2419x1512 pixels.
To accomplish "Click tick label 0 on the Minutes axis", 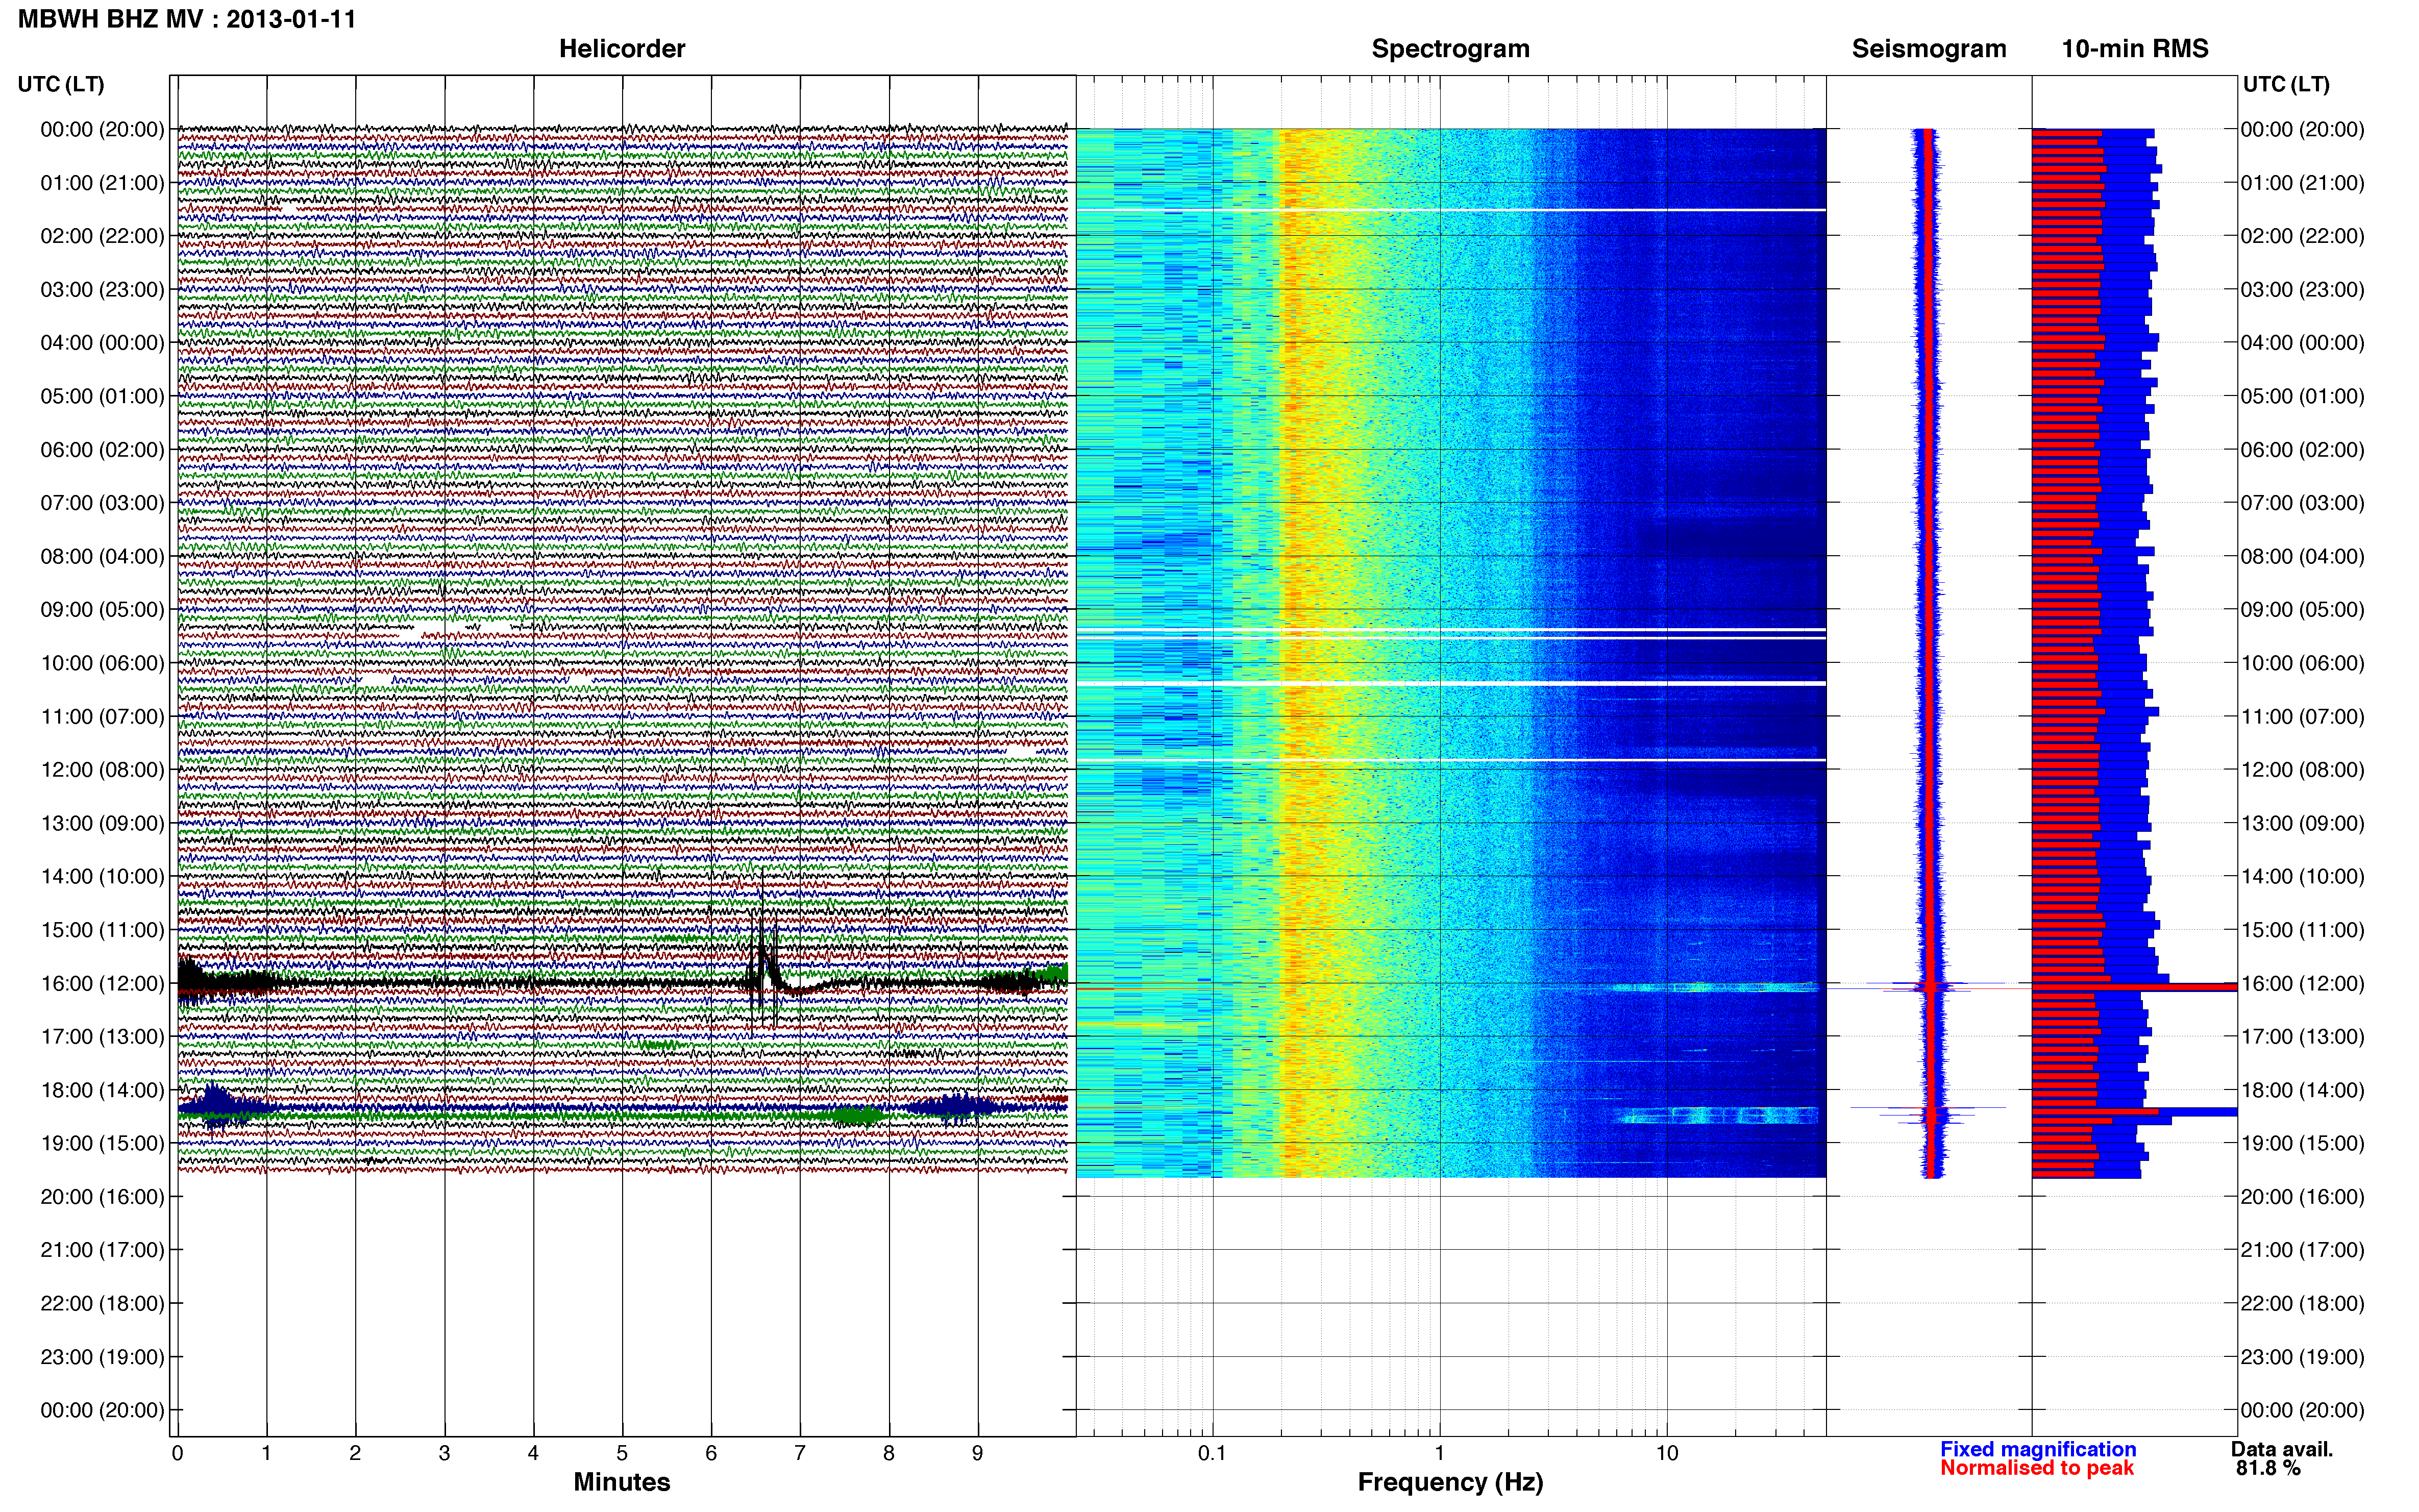I will pyautogui.click(x=177, y=1453).
